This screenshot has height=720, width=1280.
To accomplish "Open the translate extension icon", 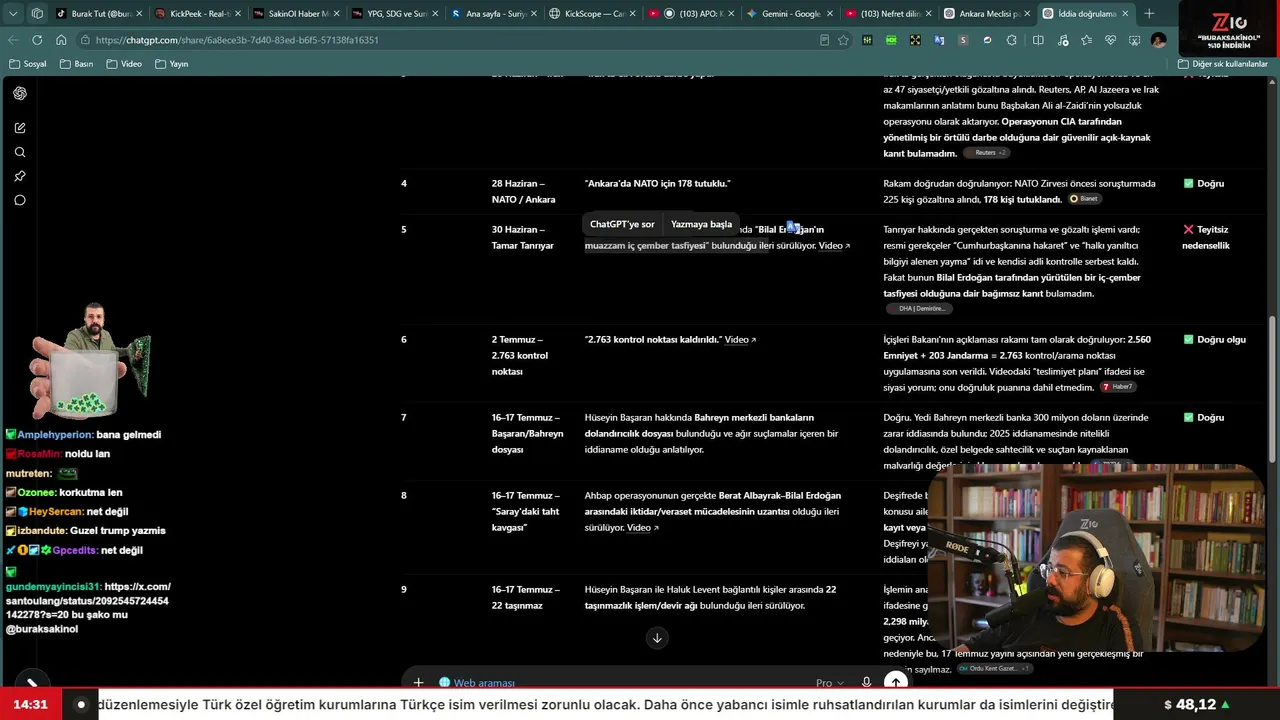I will 939,40.
